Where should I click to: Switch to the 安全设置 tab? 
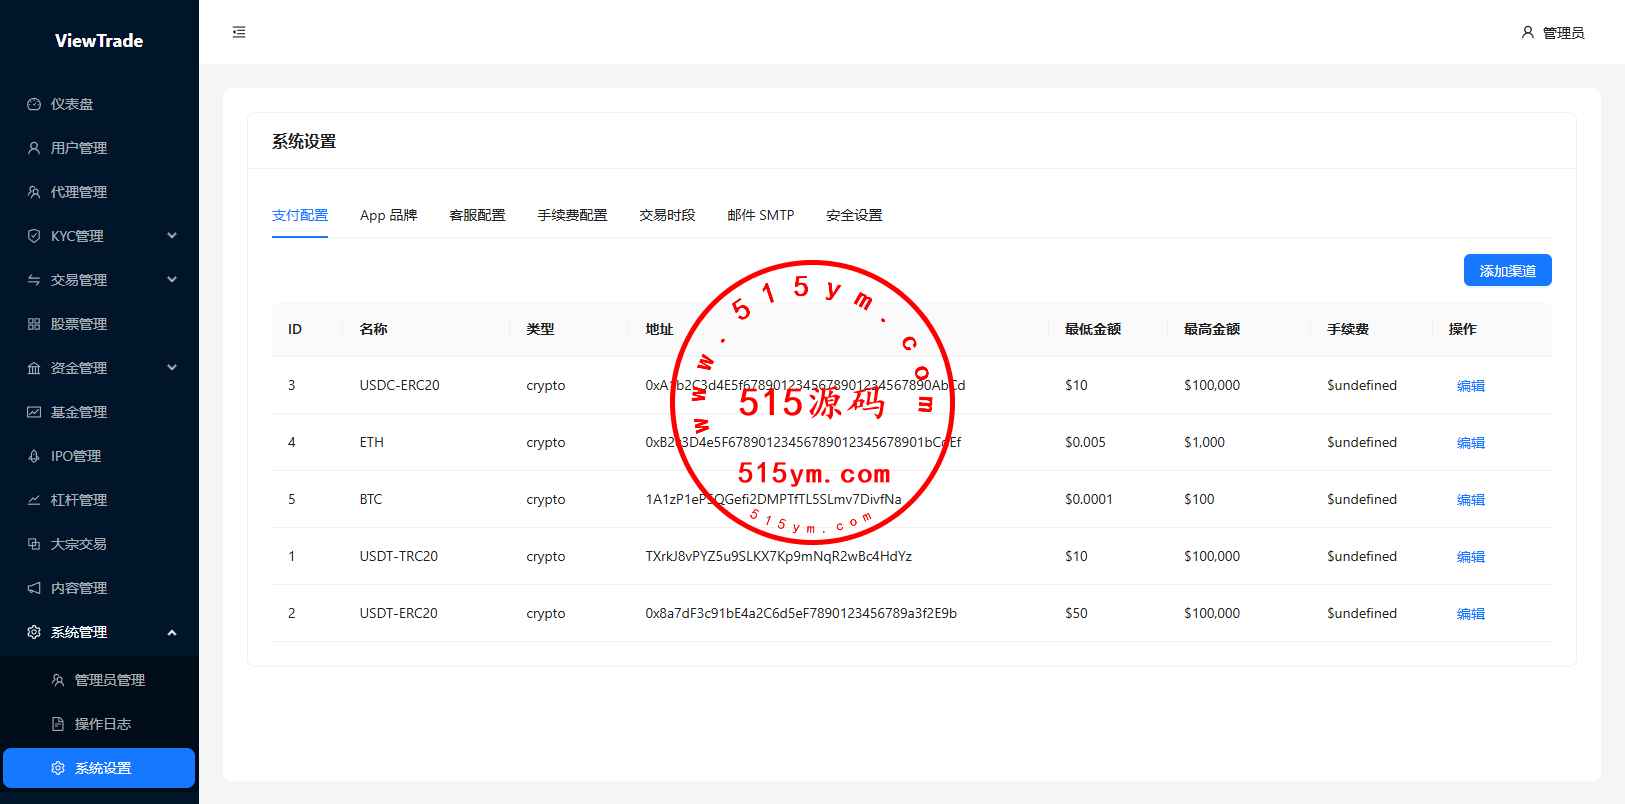[854, 215]
